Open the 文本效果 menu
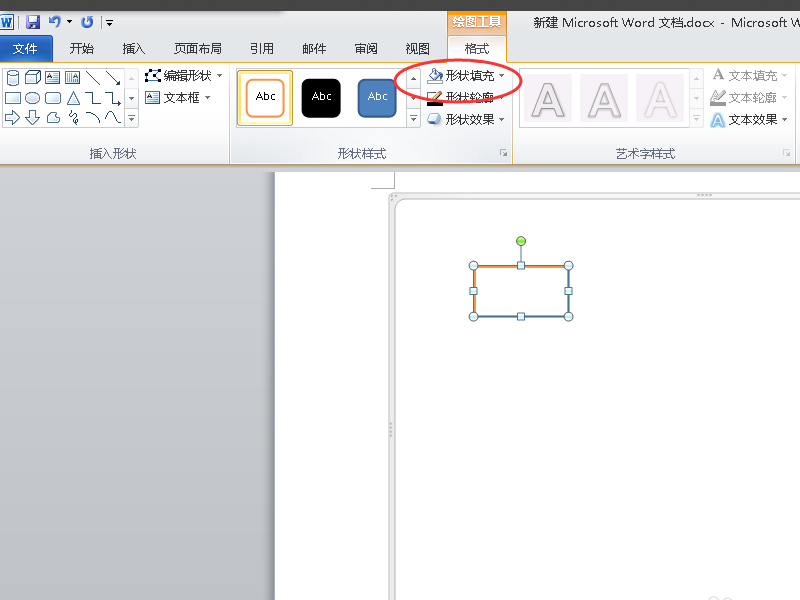Screen dimensions: 800x600 [749, 120]
